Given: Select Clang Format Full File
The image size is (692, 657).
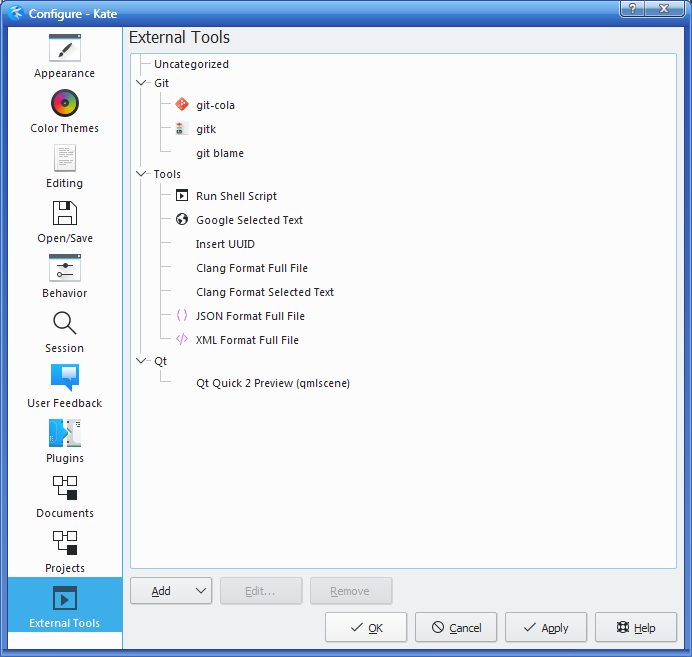Looking at the screenshot, I should [x=252, y=268].
